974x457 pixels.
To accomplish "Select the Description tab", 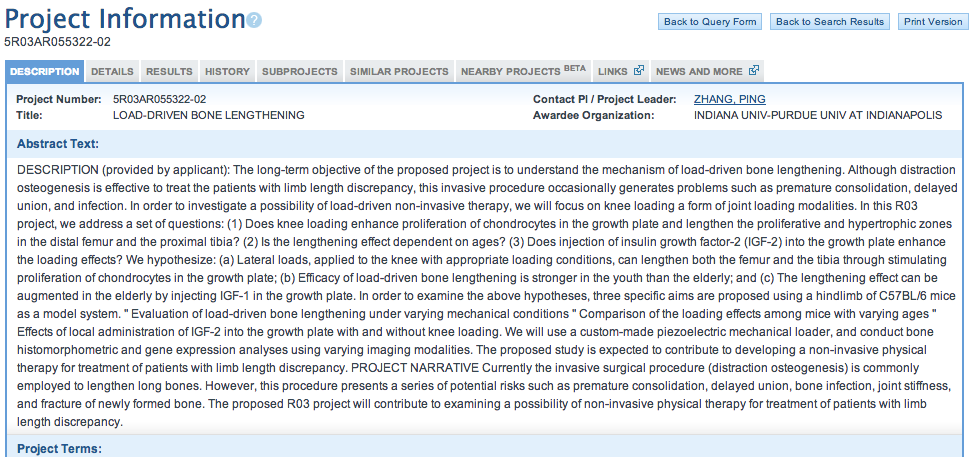I will coord(45,71).
